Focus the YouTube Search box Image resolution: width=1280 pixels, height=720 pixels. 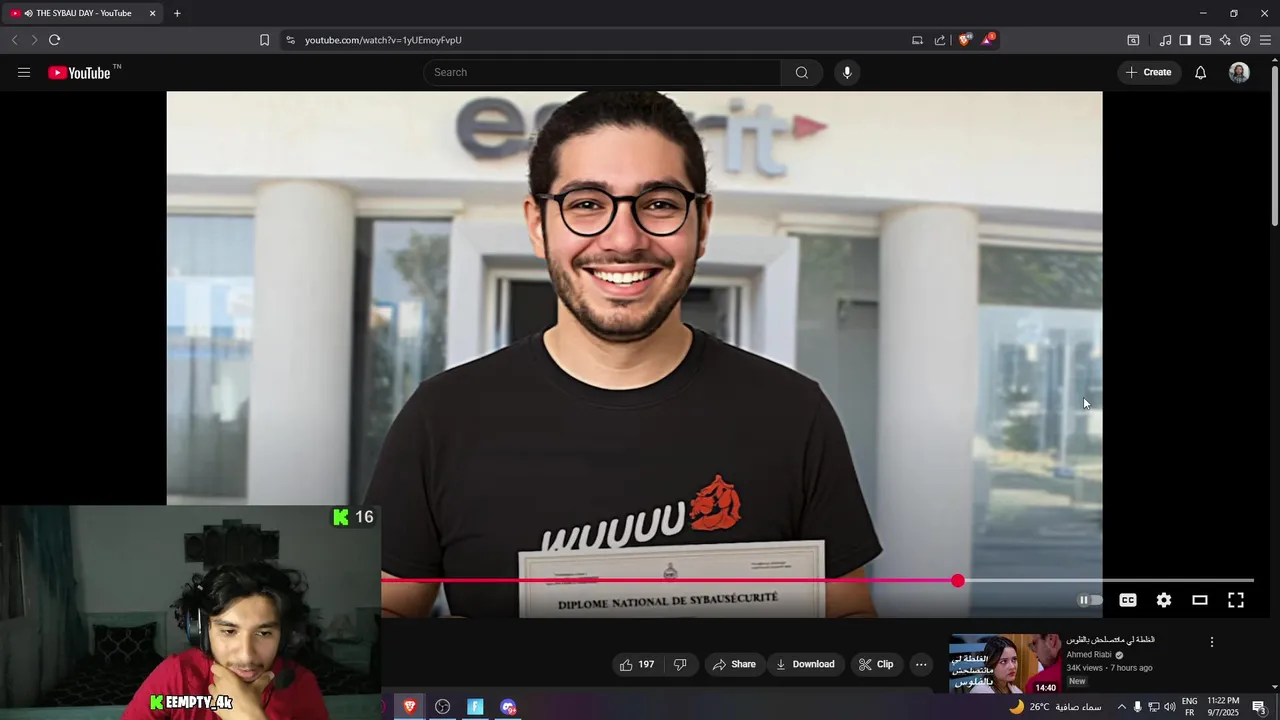pos(604,72)
